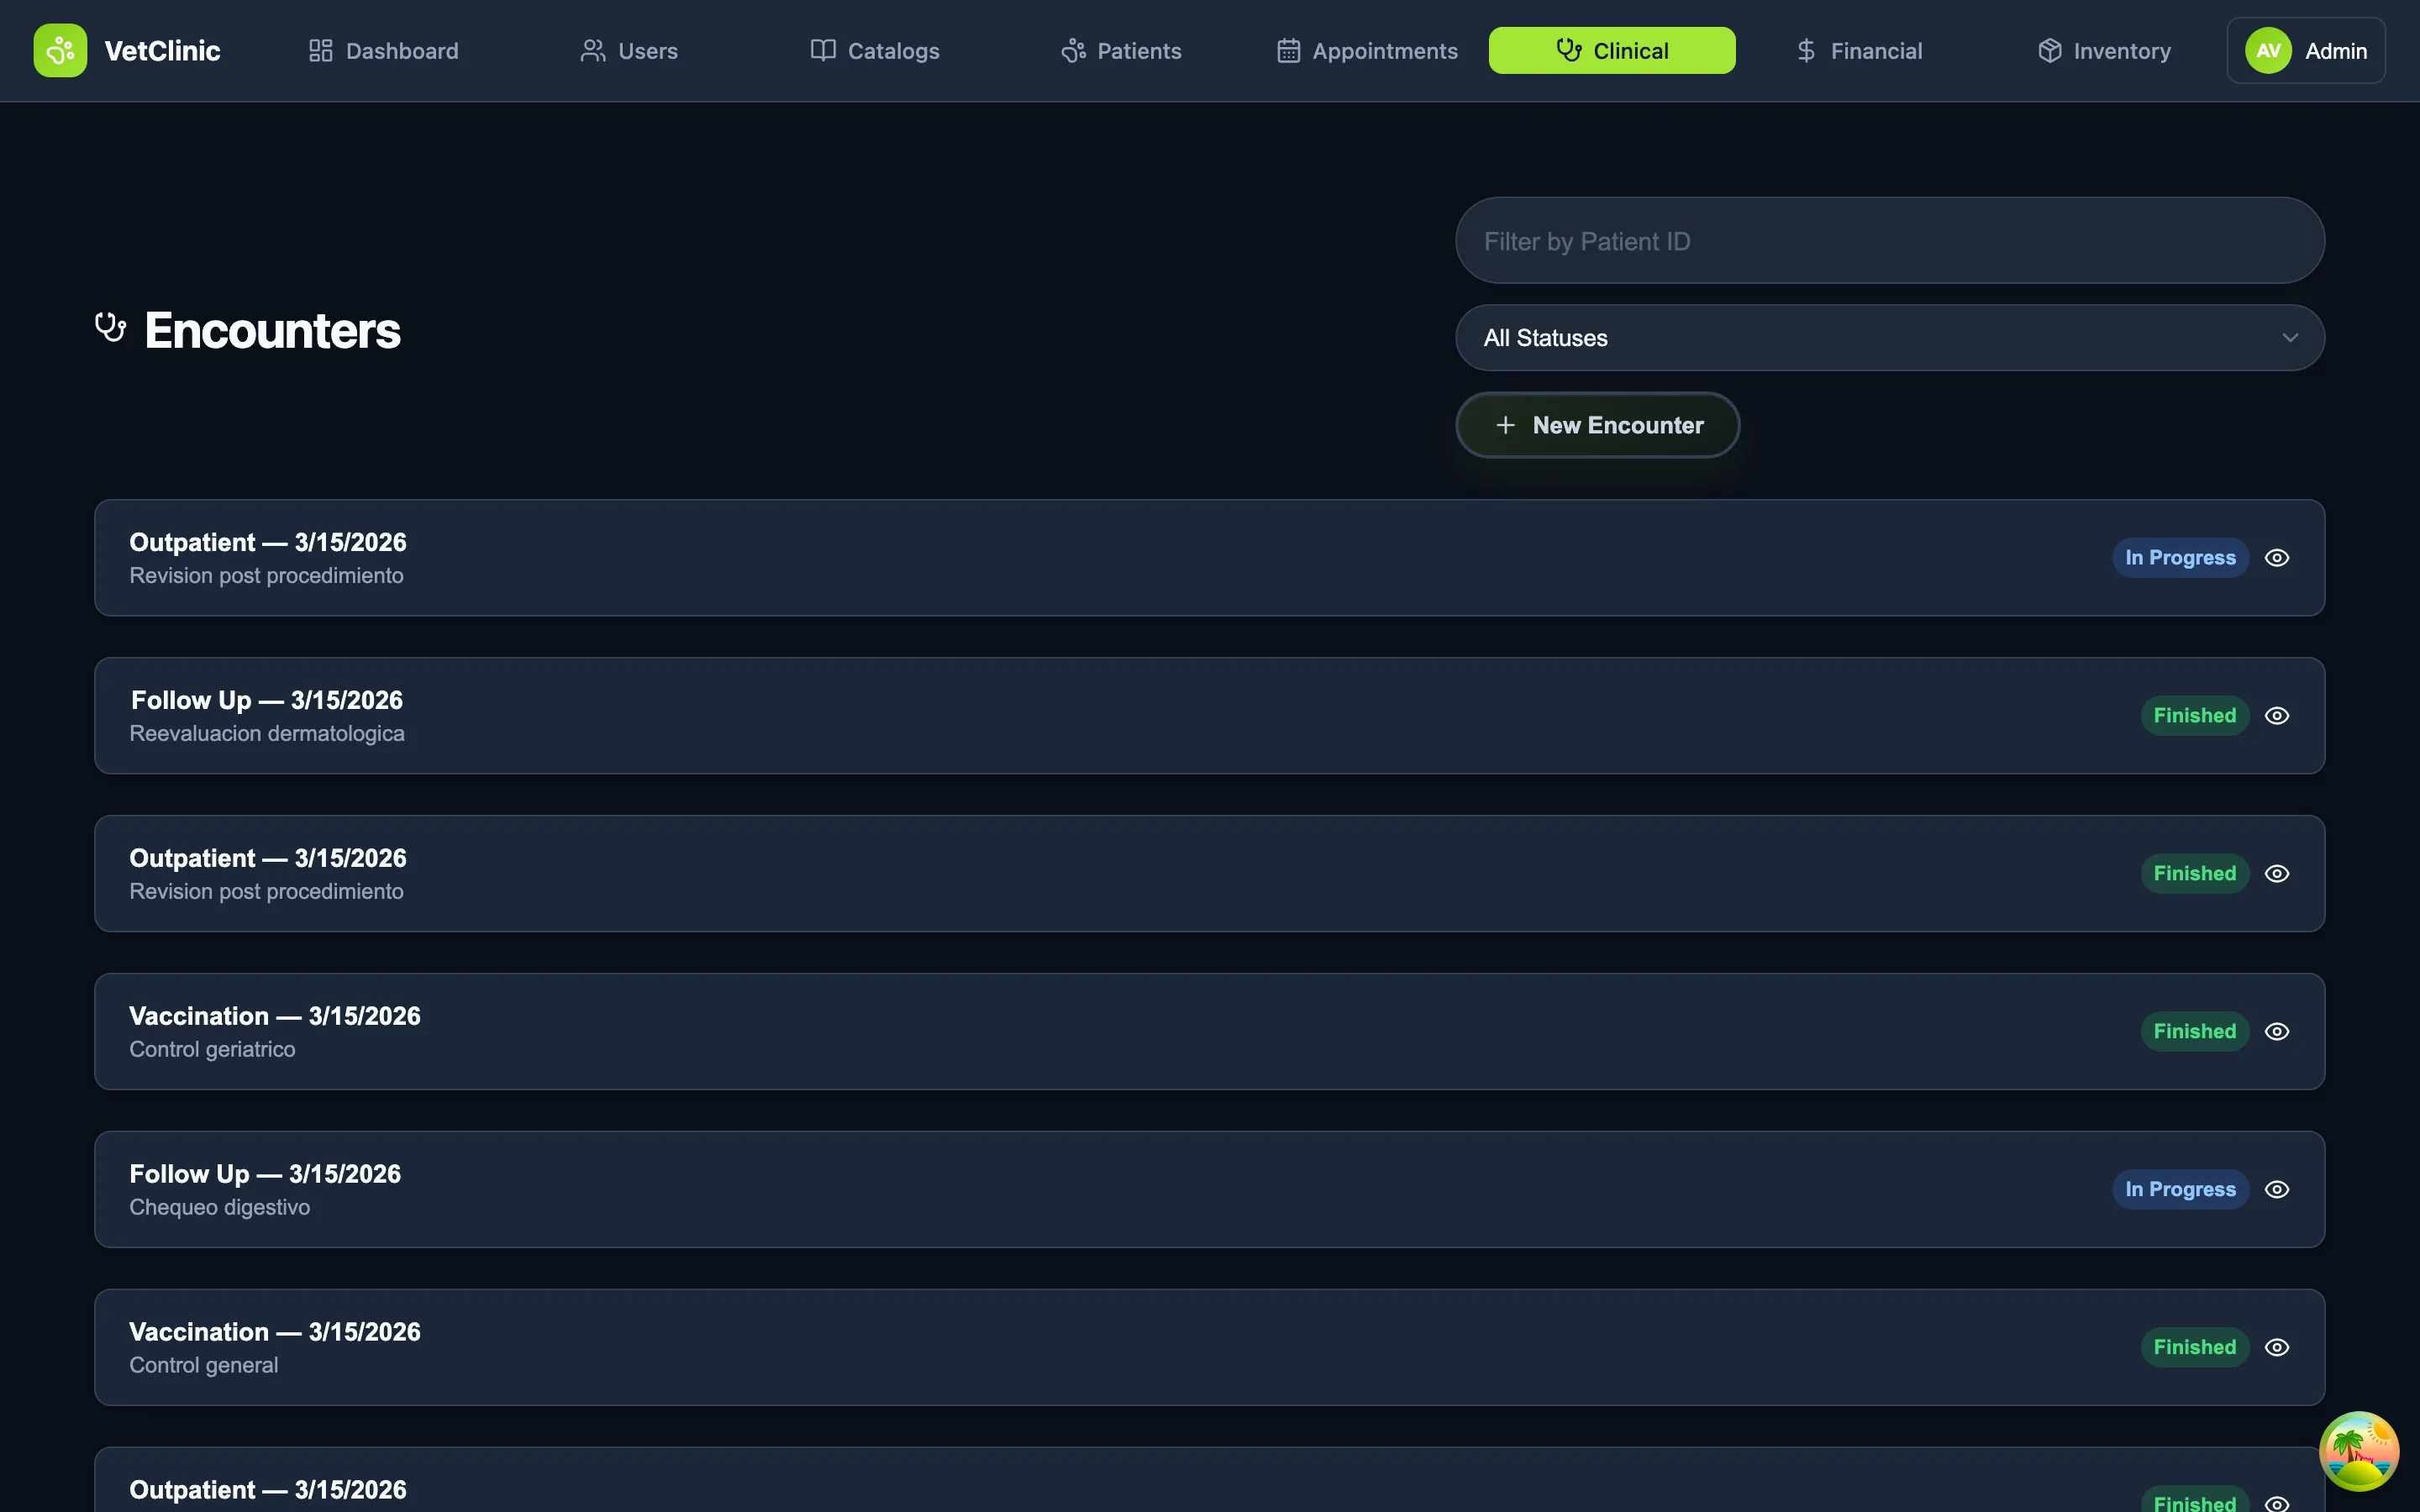2420x1512 pixels.
Task: Click the Inventory box icon
Action: [x=2049, y=50]
